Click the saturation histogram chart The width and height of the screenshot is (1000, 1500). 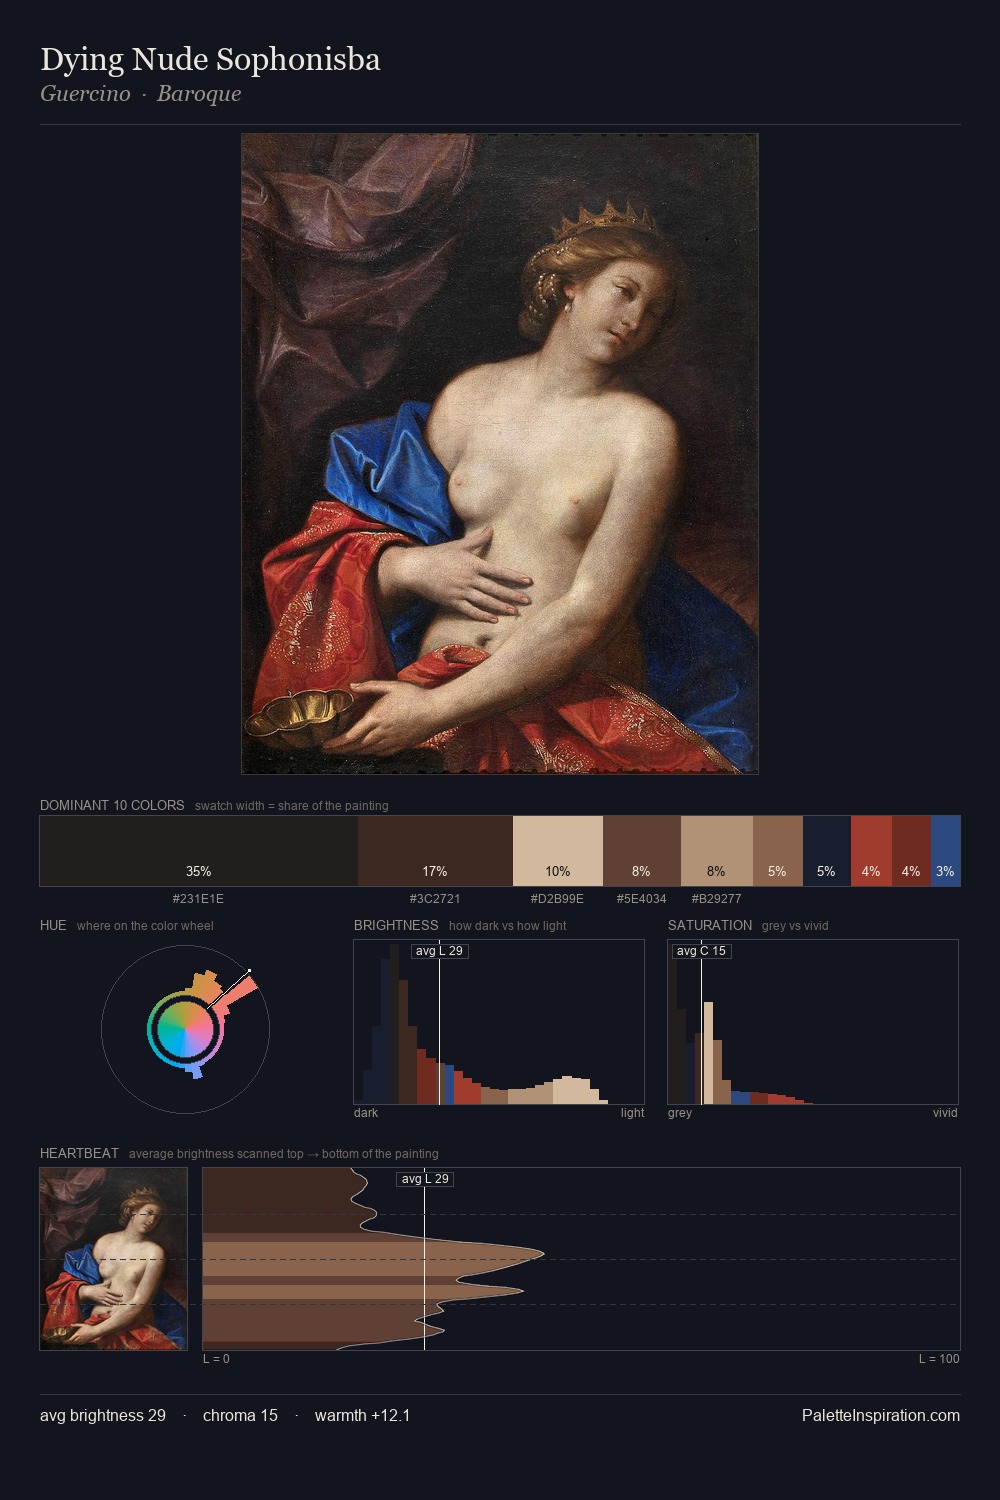[813, 1022]
